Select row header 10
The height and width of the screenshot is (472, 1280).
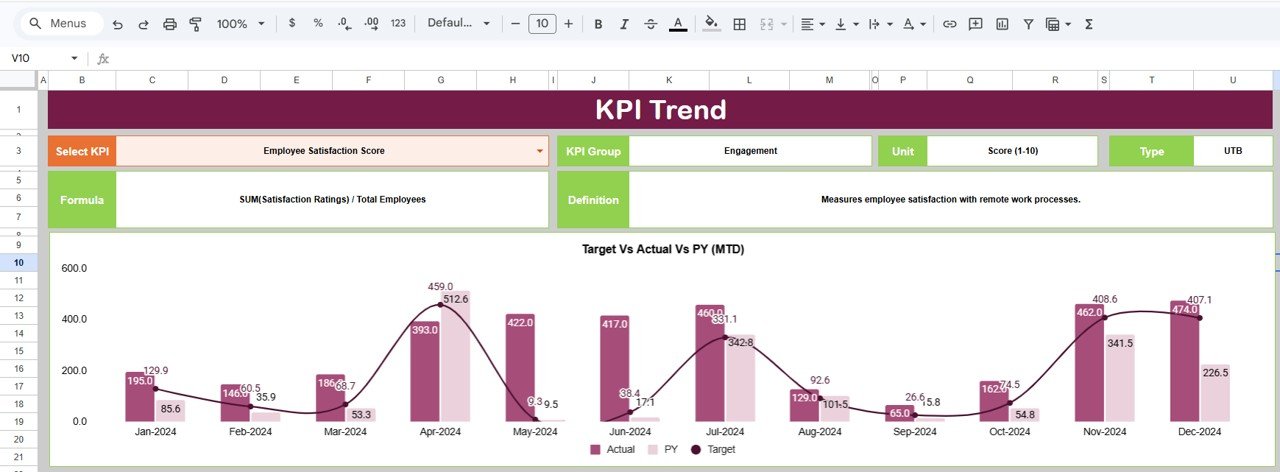[x=19, y=263]
